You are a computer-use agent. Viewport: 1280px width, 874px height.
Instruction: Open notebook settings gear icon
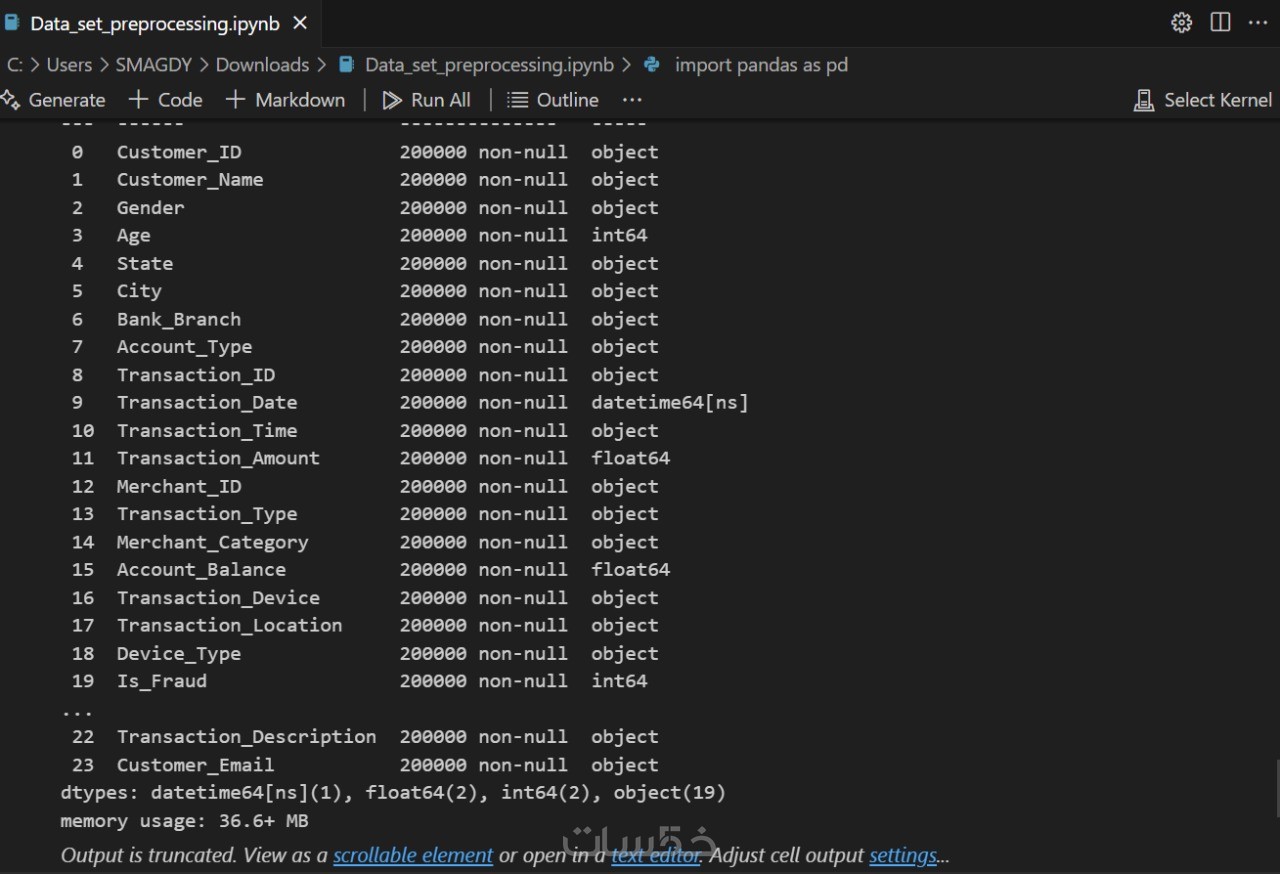1181,23
